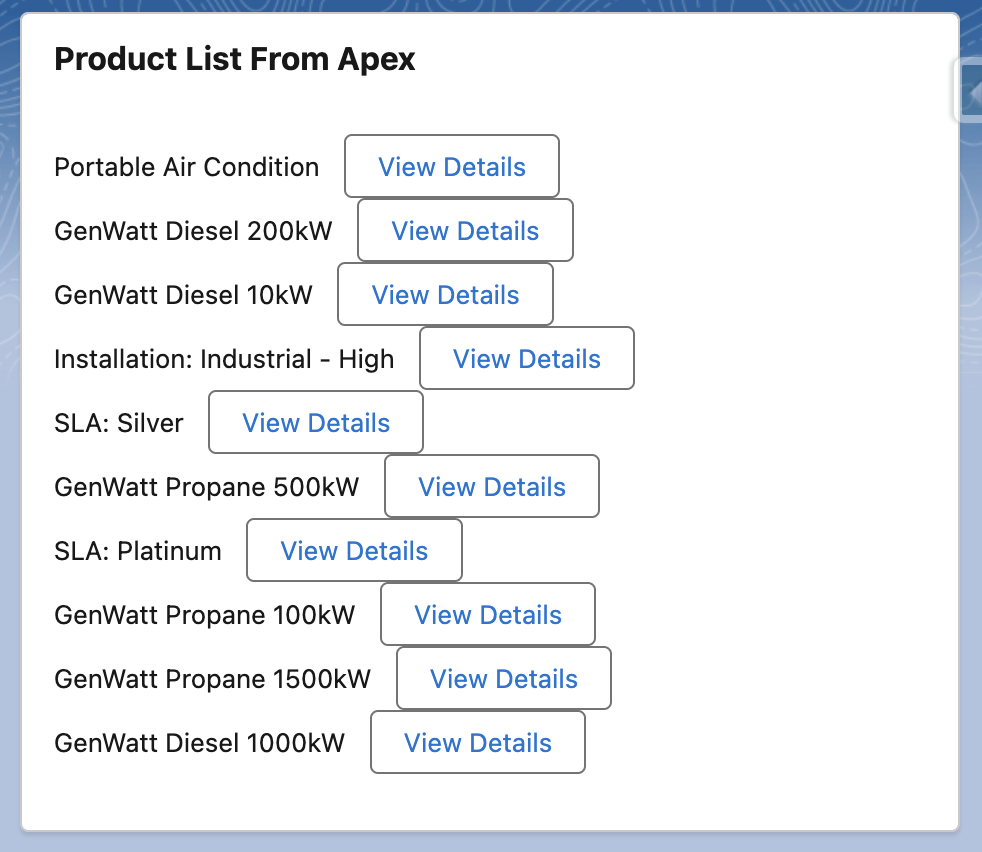
Task: Click the SLA: Silver product name
Action: [x=119, y=423]
